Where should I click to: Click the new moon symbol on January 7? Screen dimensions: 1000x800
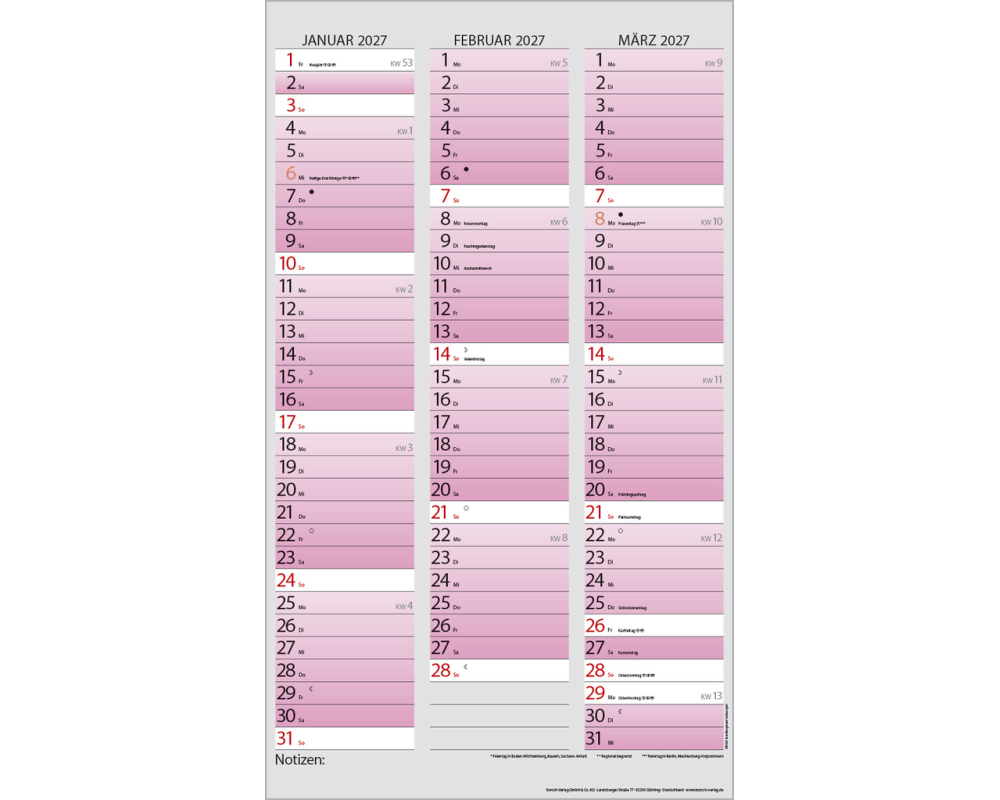312,191
